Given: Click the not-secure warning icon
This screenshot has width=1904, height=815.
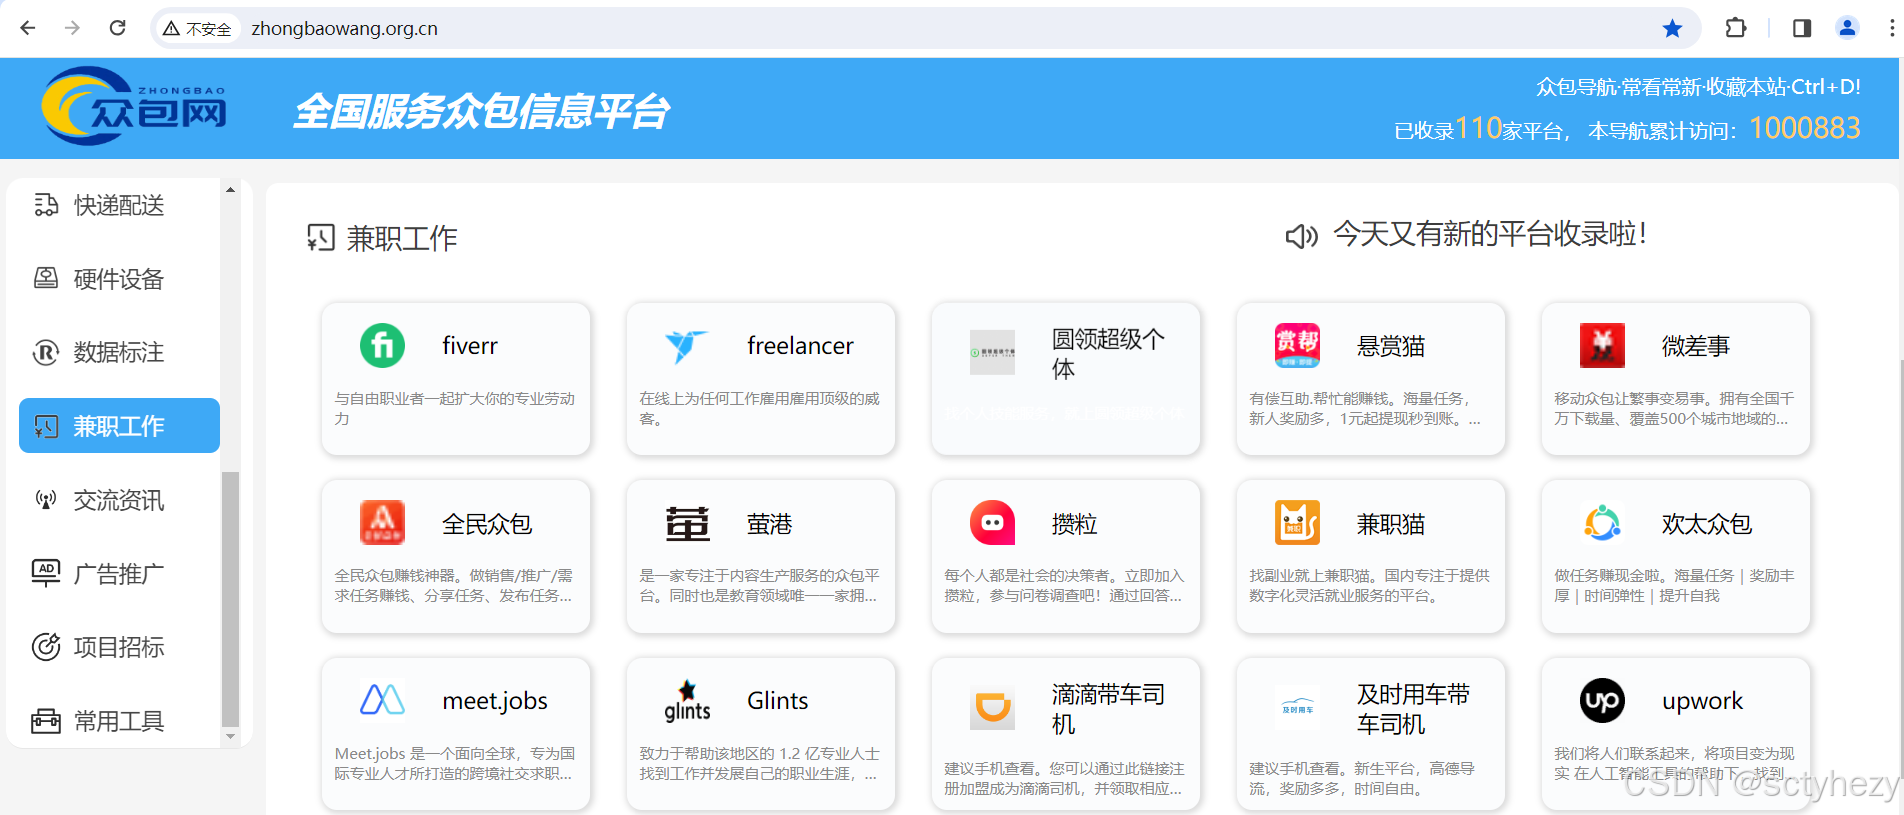Looking at the screenshot, I should [x=172, y=29].
